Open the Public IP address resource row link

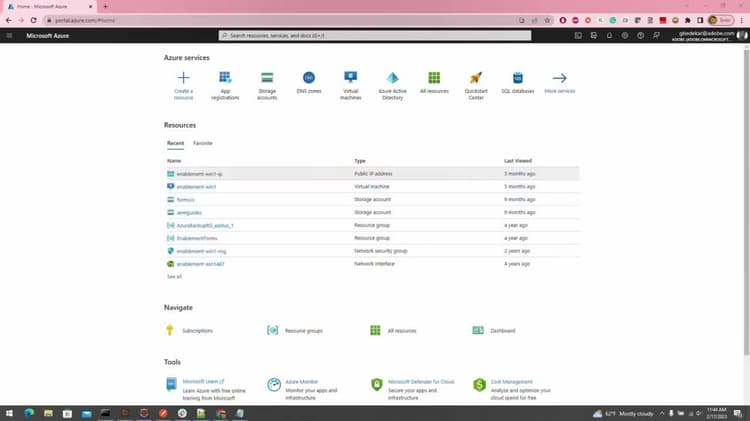(x=199, y=174)
